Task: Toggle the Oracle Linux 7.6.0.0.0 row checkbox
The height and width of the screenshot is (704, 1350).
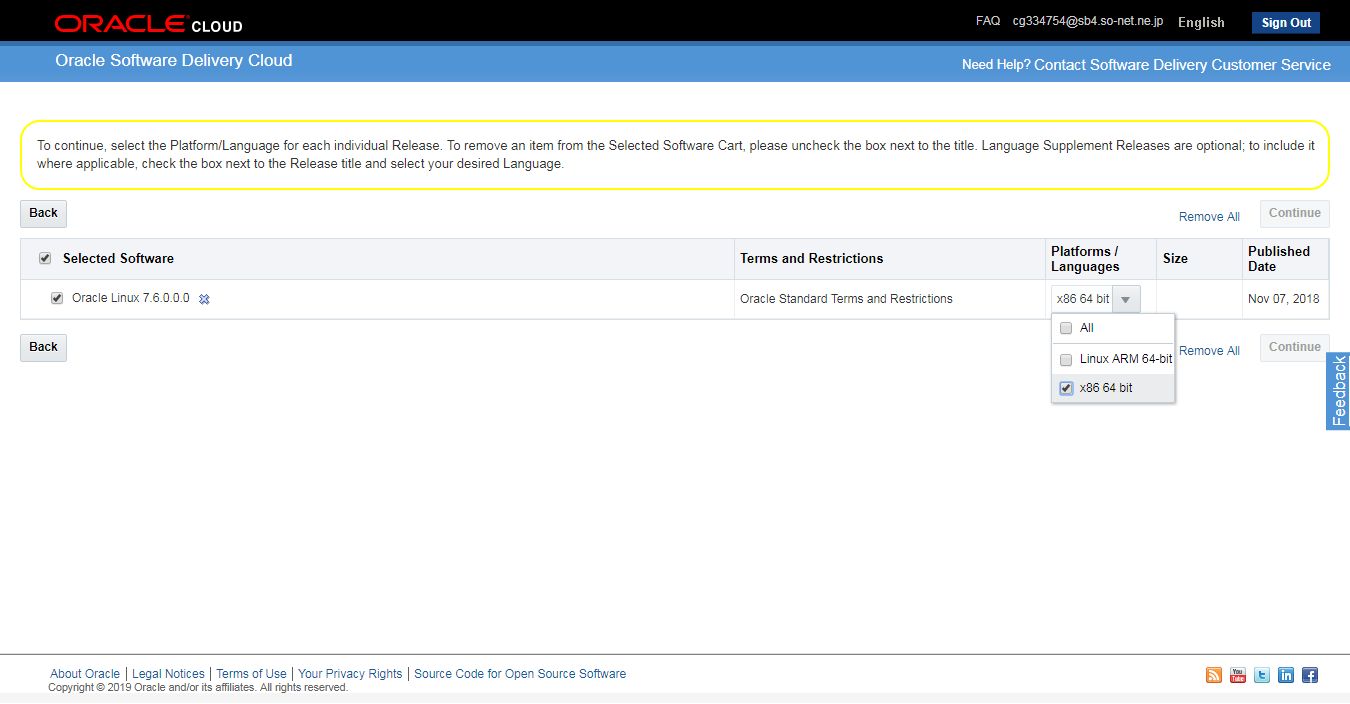Action: click(56, 297)
